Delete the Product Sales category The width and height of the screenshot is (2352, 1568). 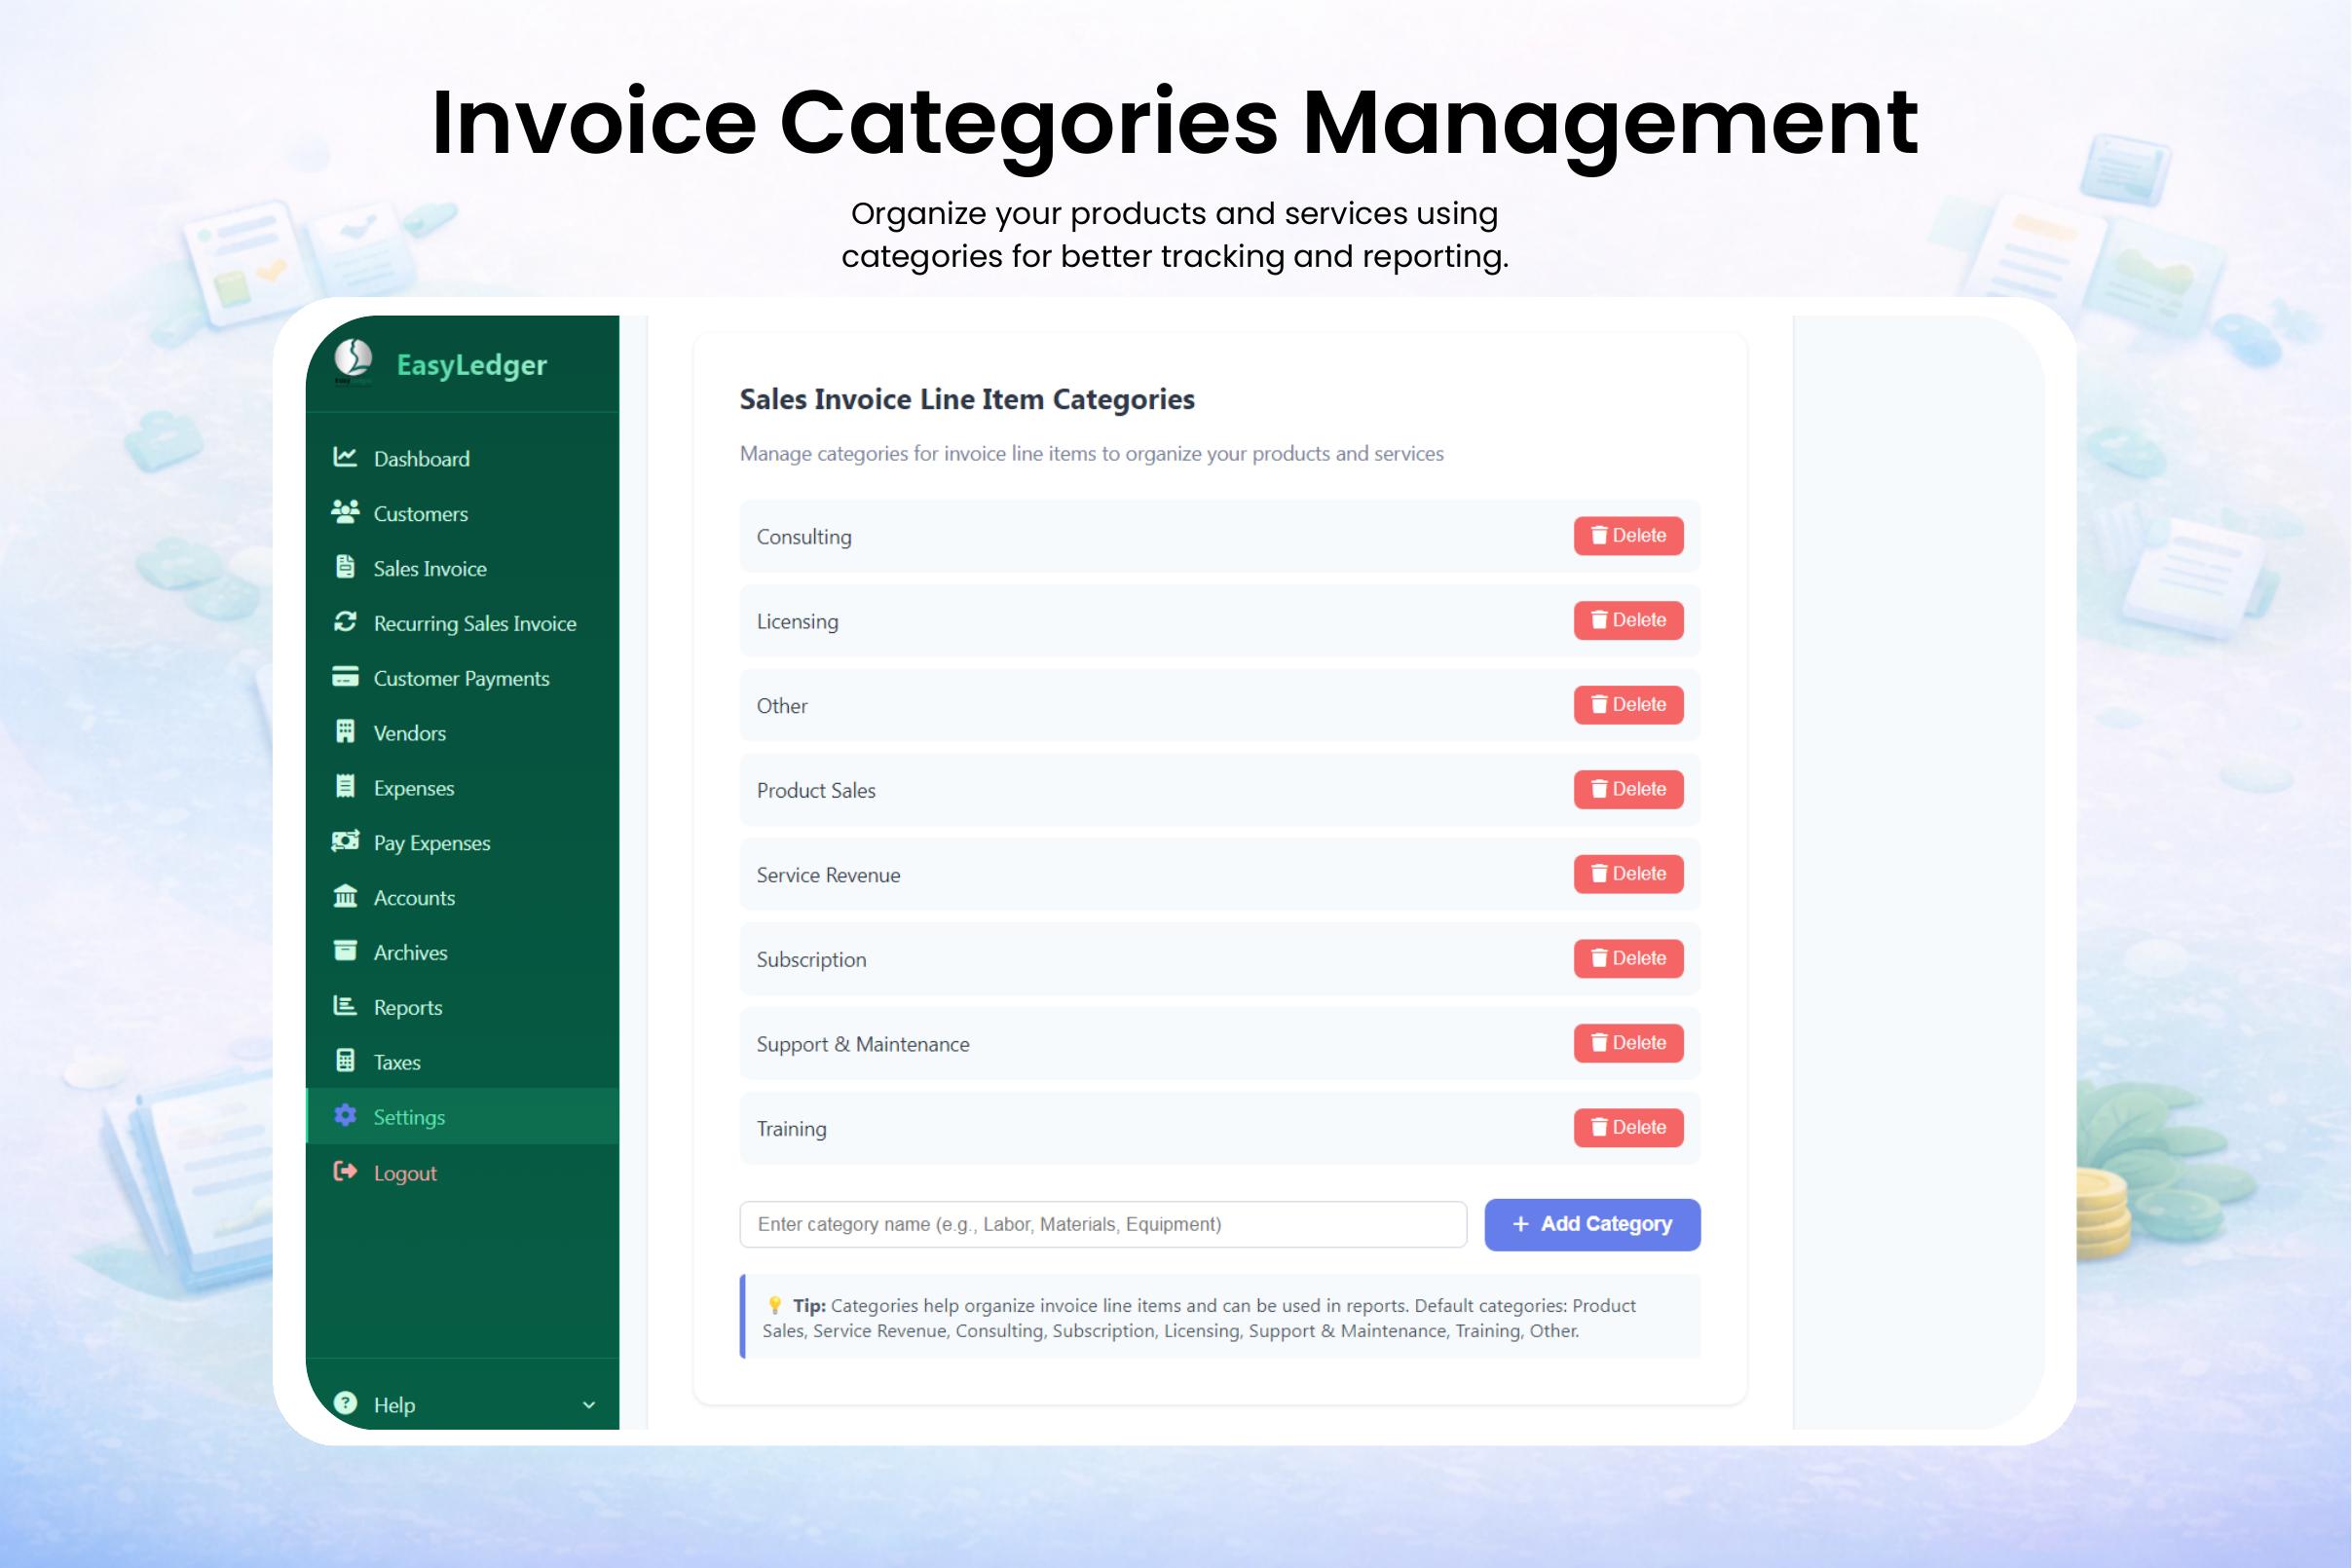coord(1628,789)
